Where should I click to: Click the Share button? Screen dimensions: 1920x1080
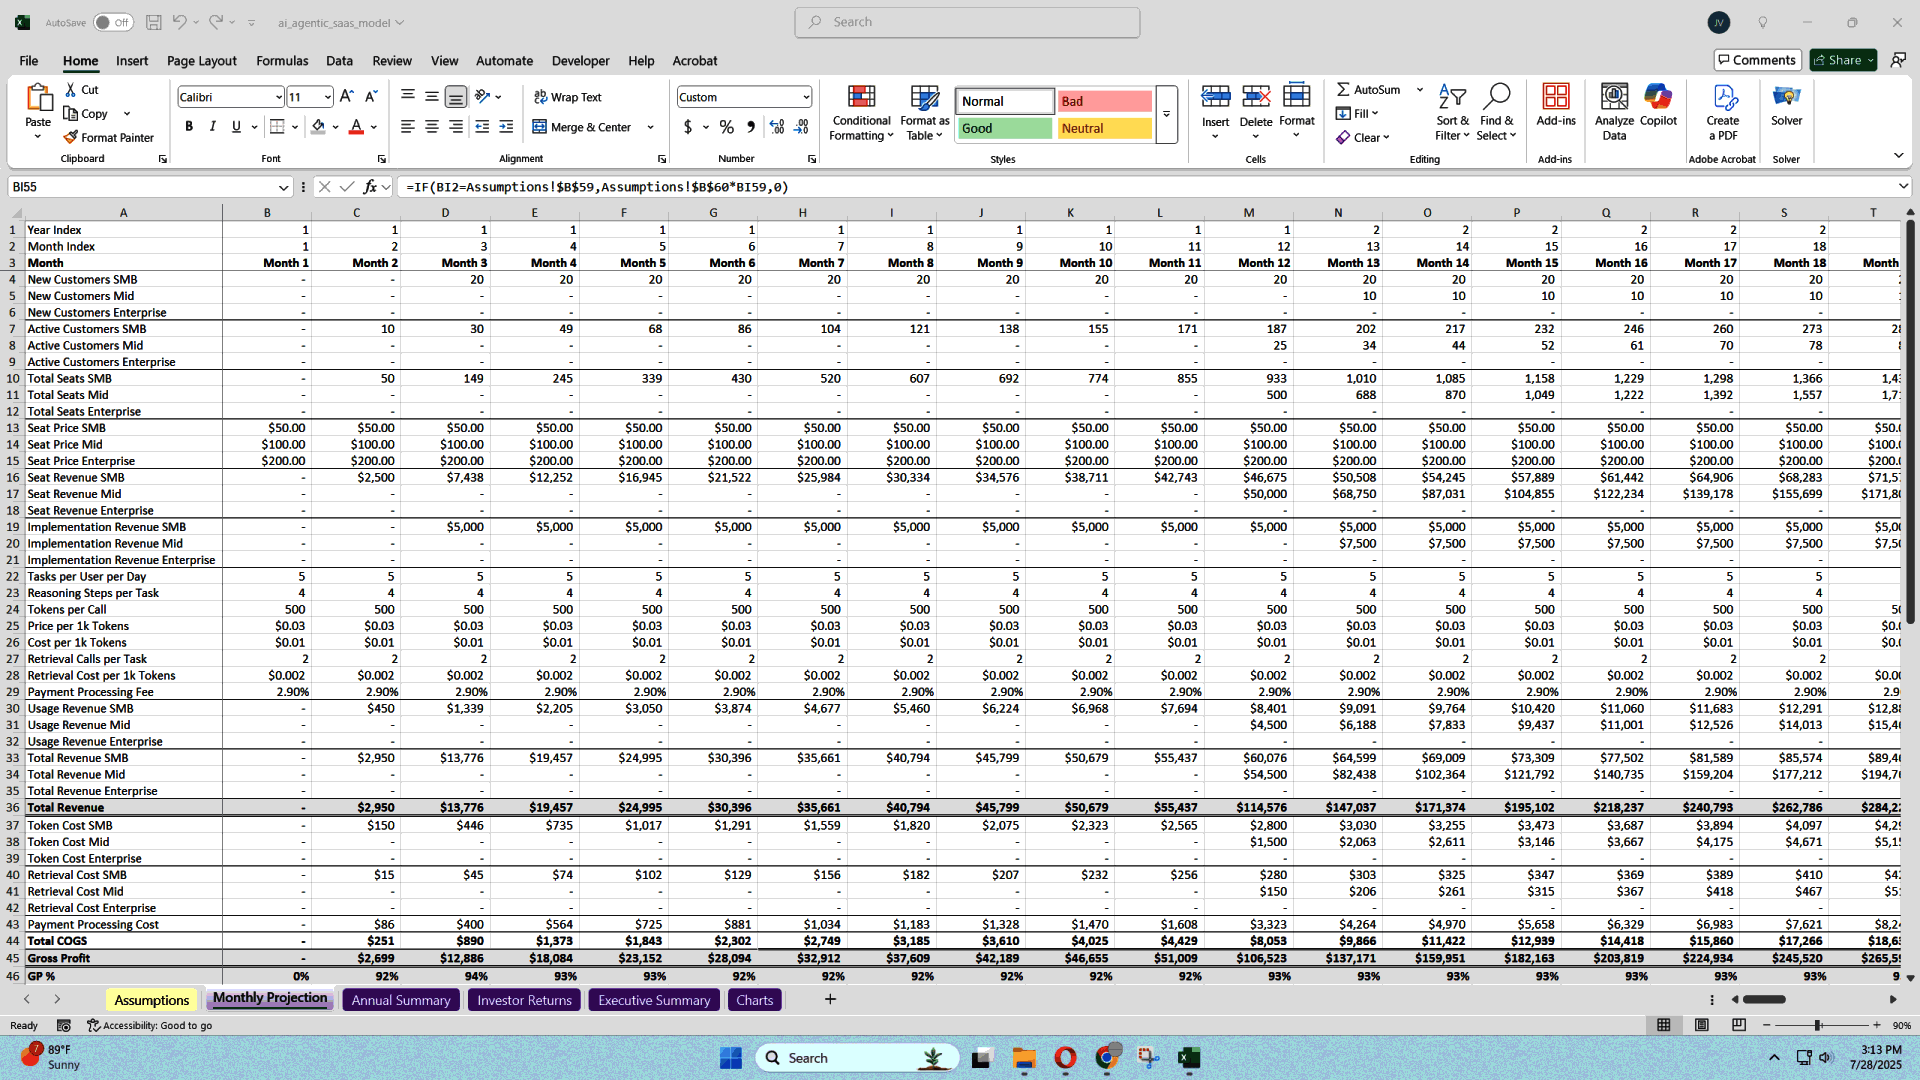[1842, 60]
